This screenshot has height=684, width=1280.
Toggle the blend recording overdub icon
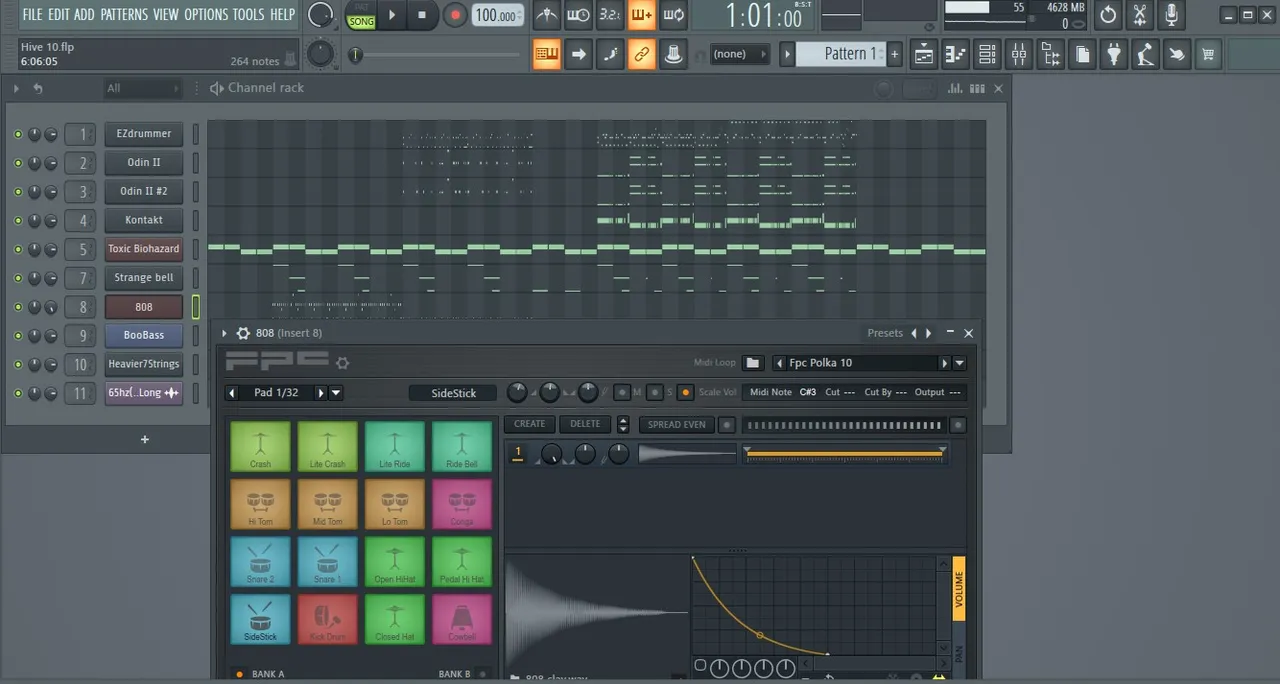coord(642,15)
